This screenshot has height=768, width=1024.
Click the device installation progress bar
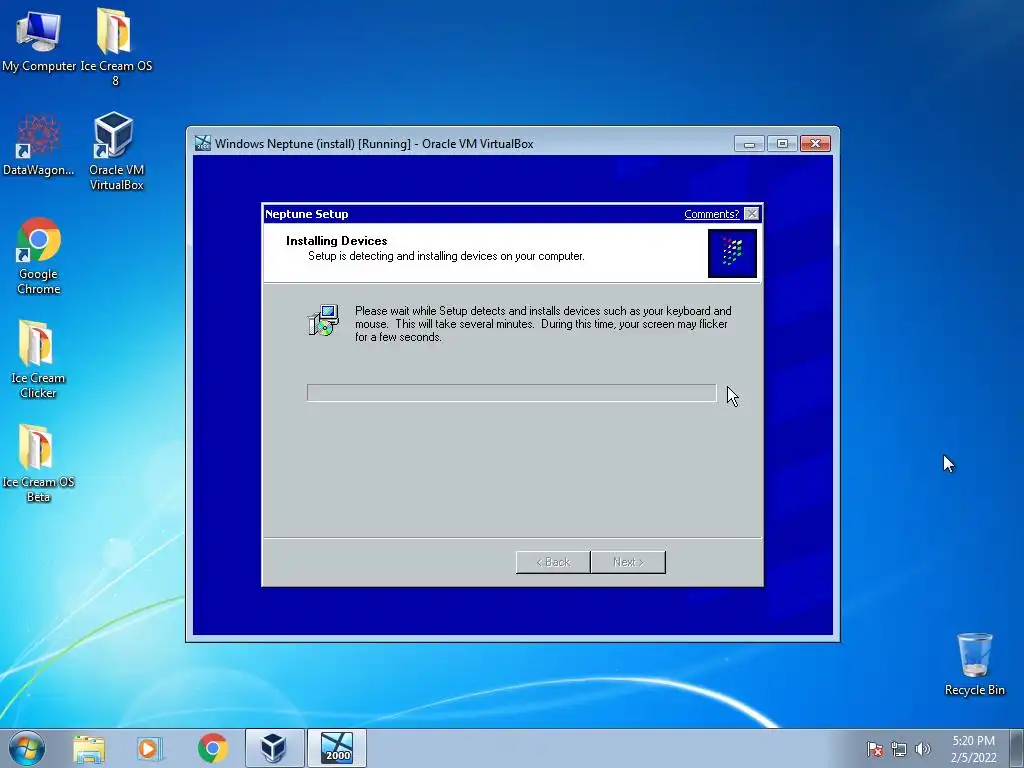tap(511, 392)
